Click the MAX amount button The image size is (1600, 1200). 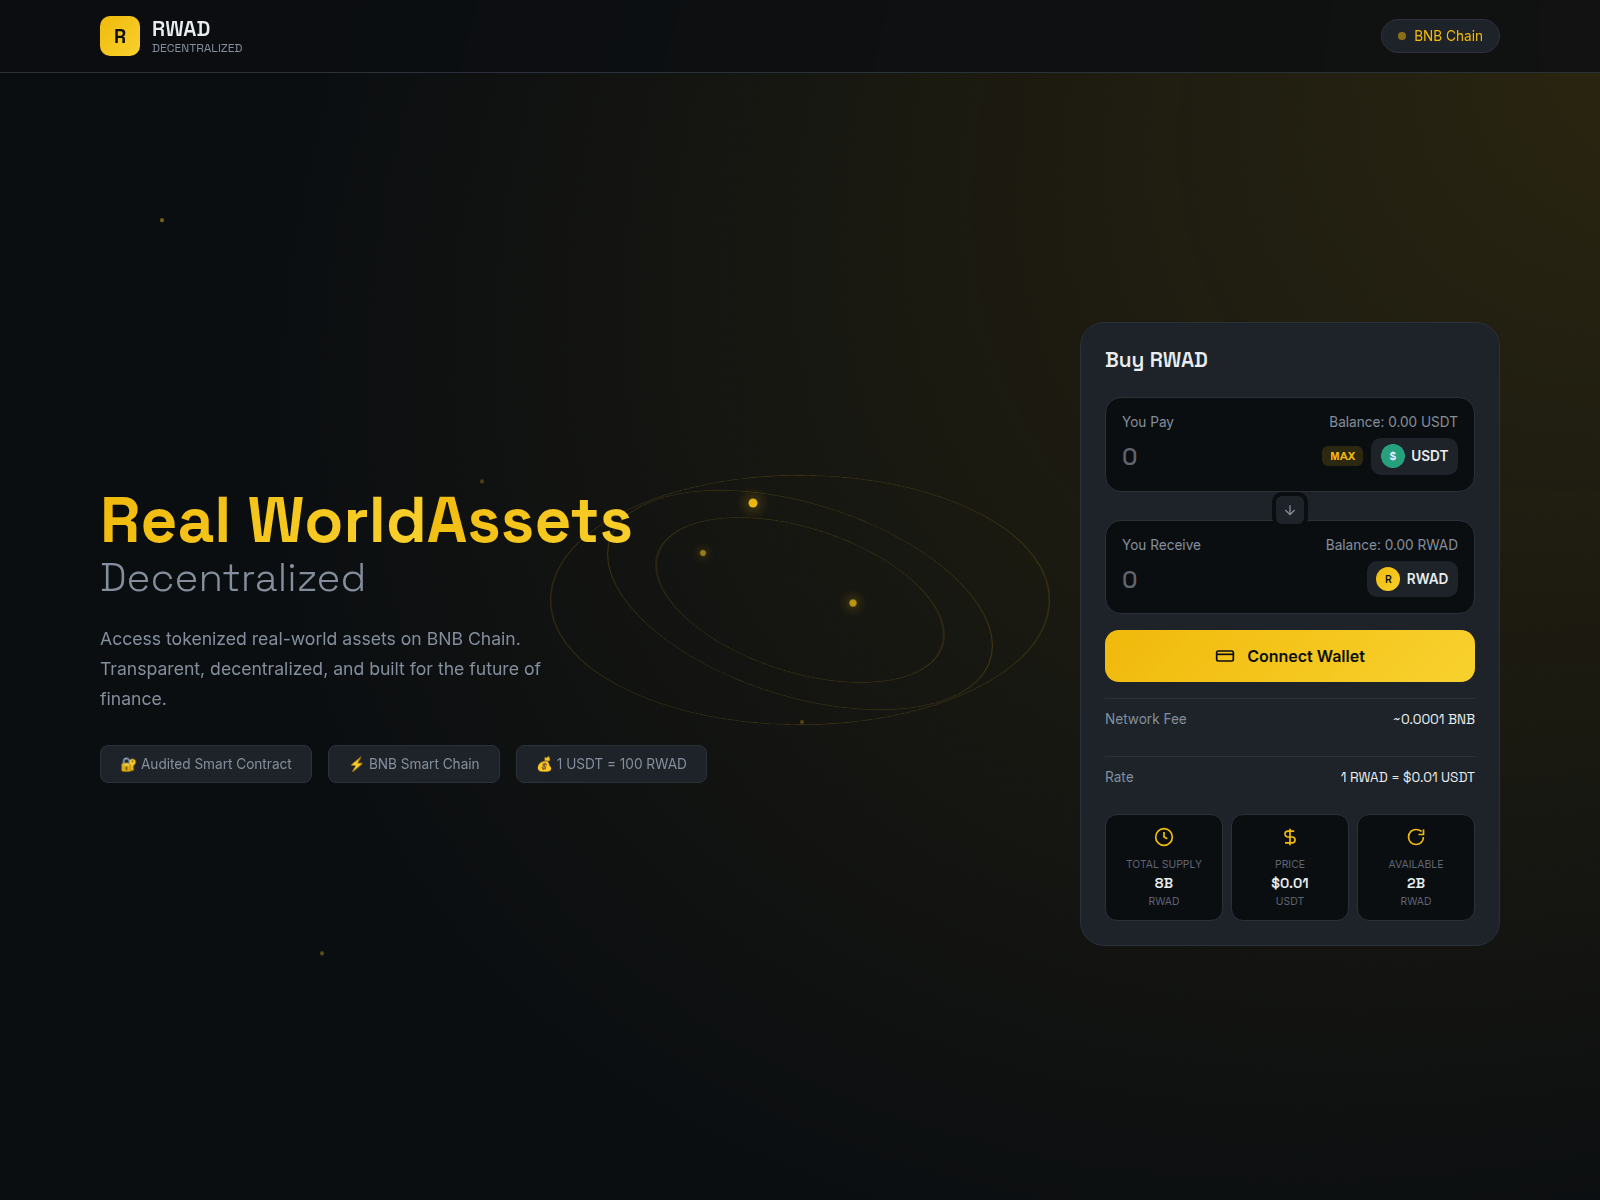tap(1343, 456)
